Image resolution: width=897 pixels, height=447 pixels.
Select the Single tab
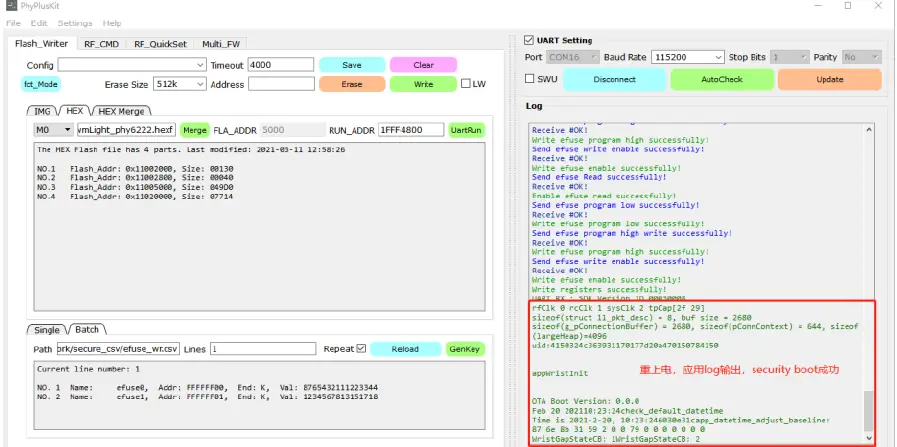[47, 330]
